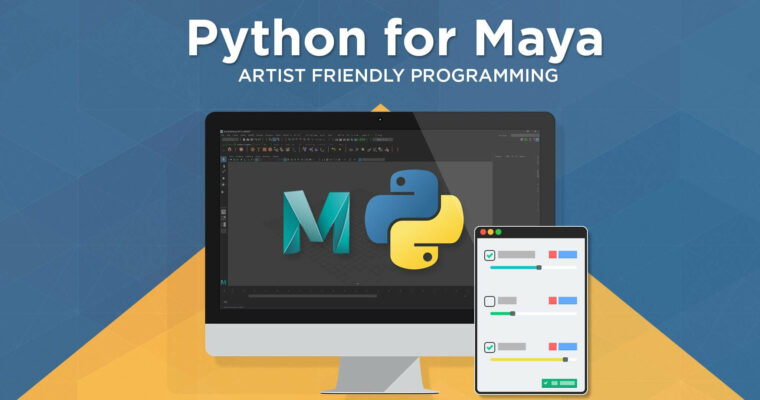
Task: Click the green confirm button with checkmark
Action: click(x=559, y=383)
